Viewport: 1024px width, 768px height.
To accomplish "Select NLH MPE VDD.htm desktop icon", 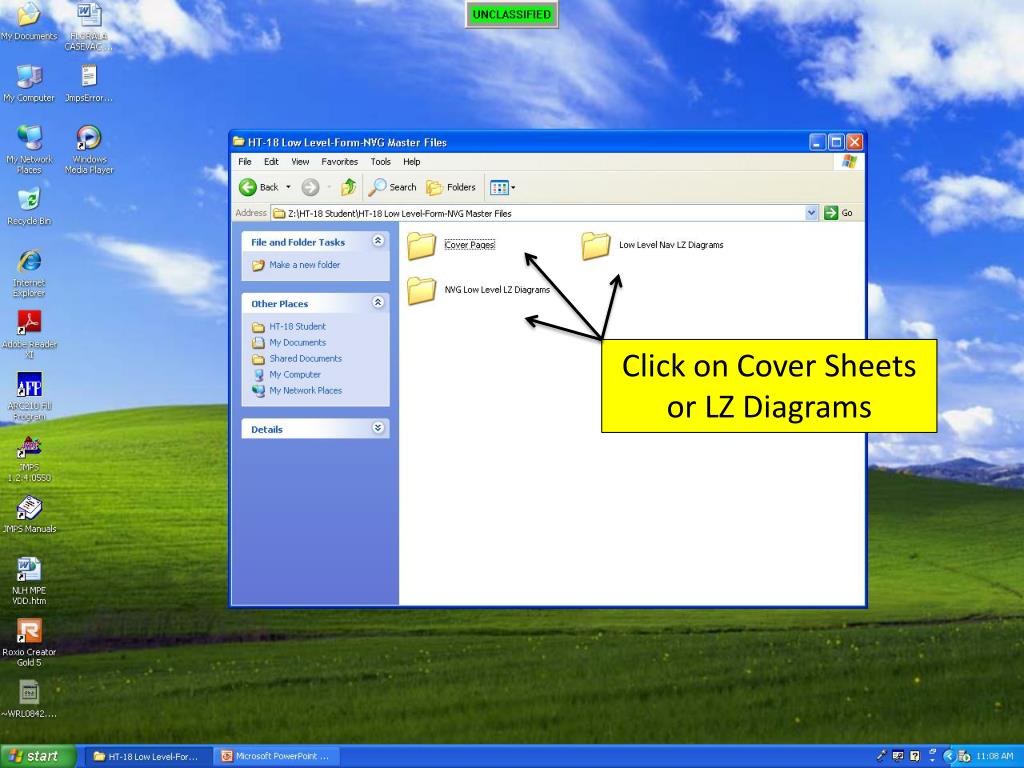I will point(29,581).
